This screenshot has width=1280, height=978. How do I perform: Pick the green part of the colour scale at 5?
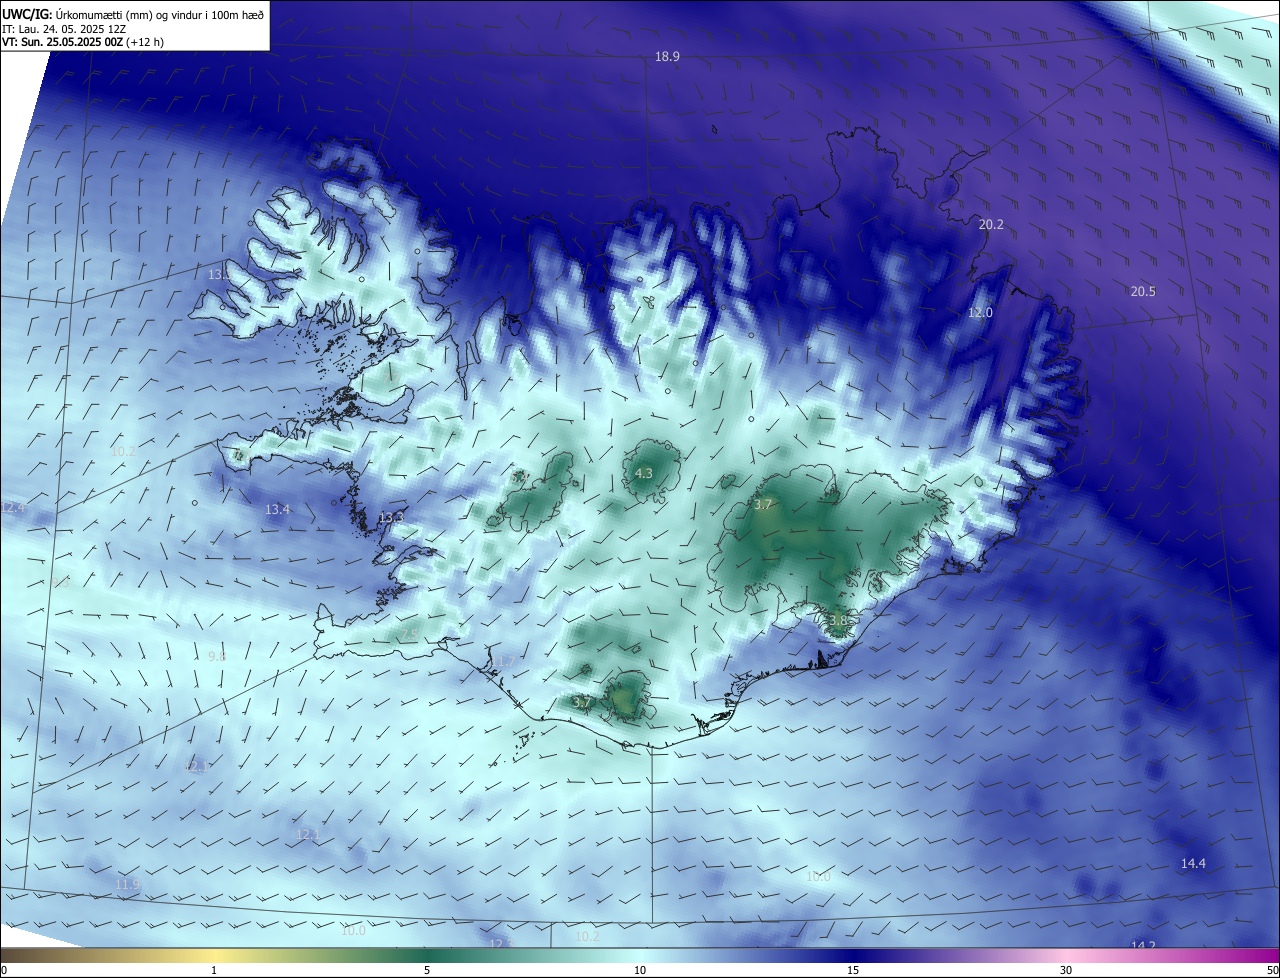(427, 956)
